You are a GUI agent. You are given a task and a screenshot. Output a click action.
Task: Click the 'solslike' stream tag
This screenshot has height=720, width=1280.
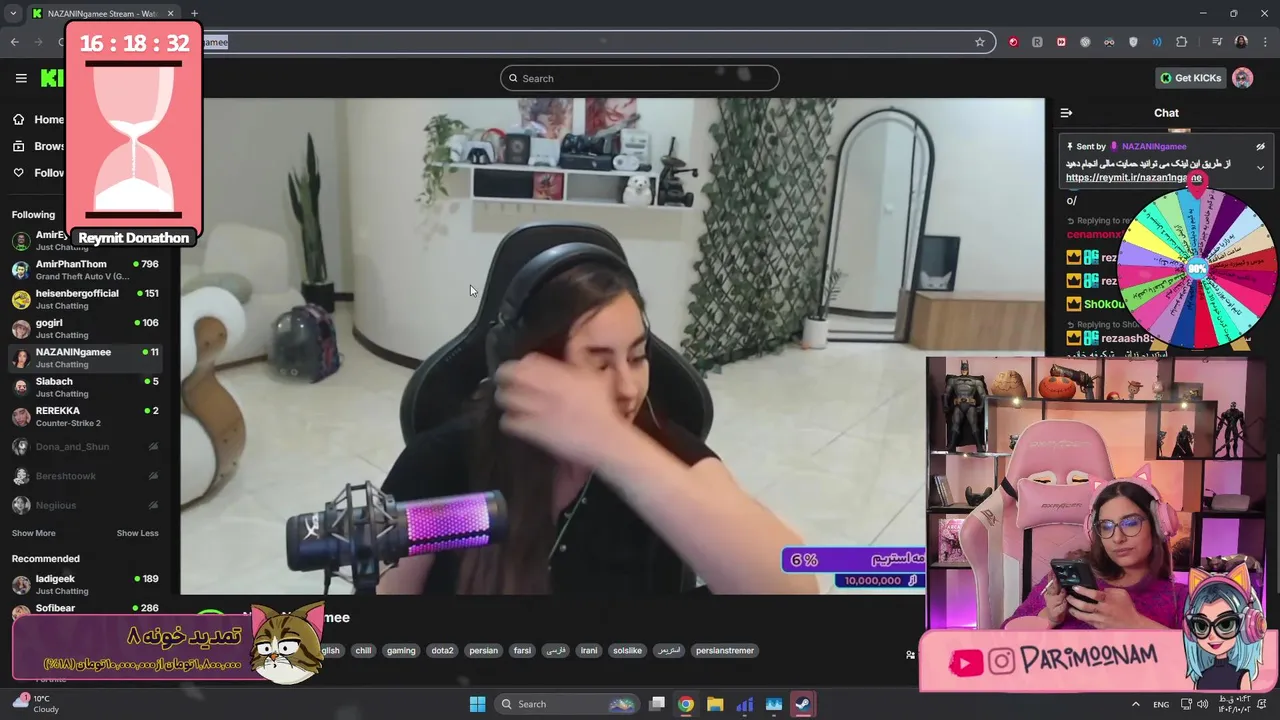(628, 650)
